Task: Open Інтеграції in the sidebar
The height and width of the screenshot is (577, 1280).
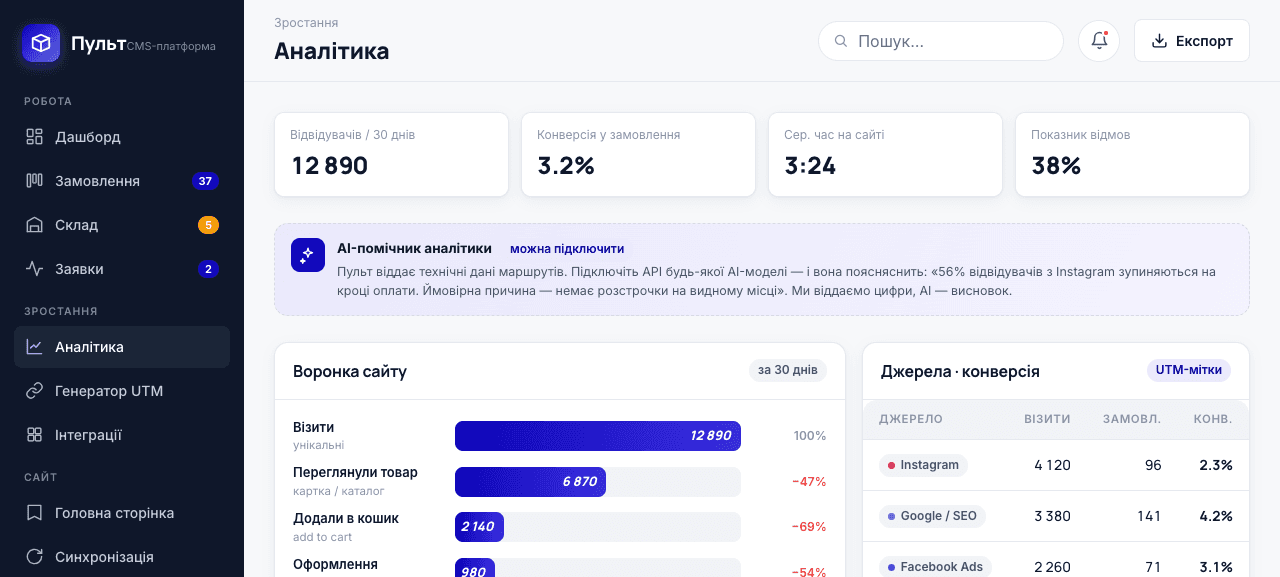Action: click(122, 435)
